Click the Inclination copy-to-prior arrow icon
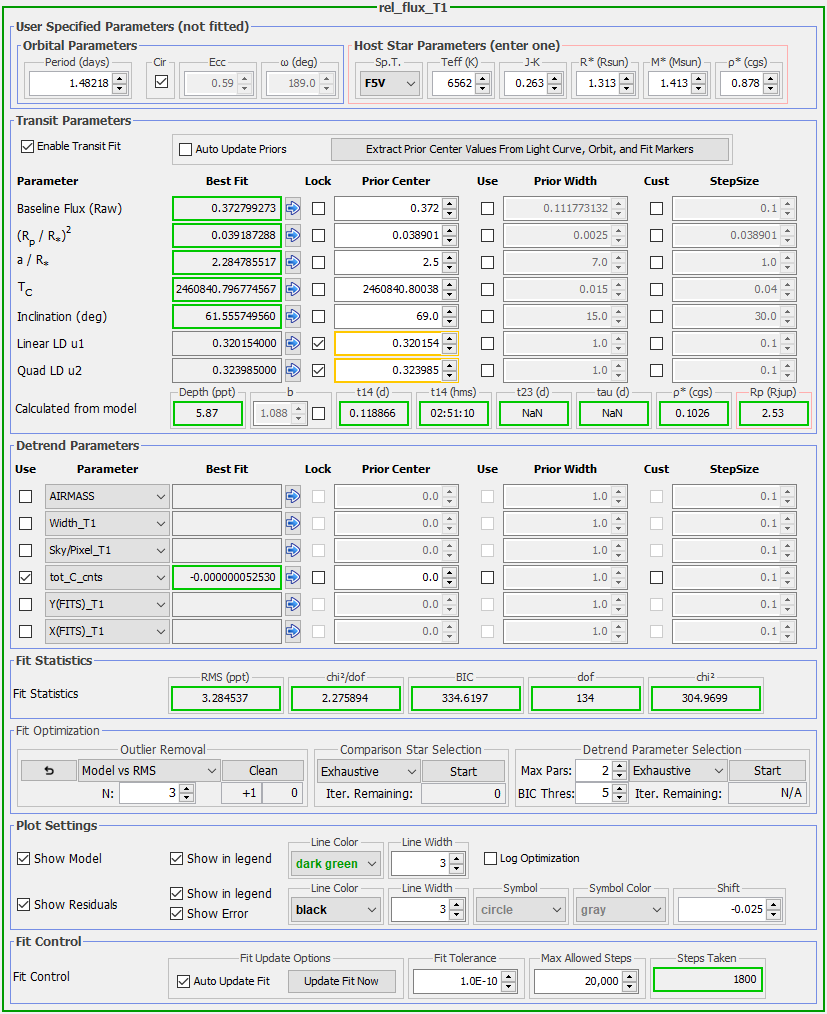Viewport: 827px width, 1014px height. pos(293,317)
